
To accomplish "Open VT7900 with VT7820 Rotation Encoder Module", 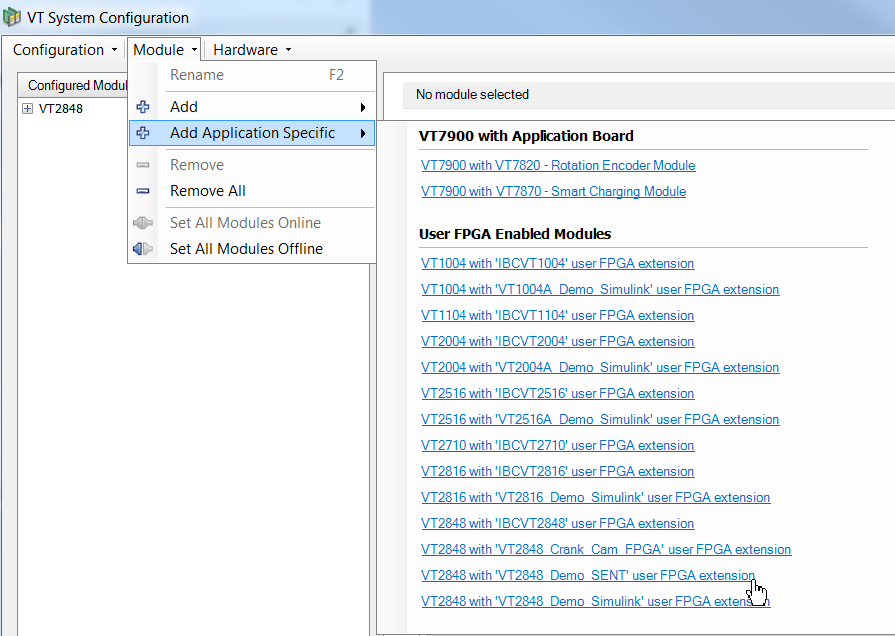I will point(558,166).
